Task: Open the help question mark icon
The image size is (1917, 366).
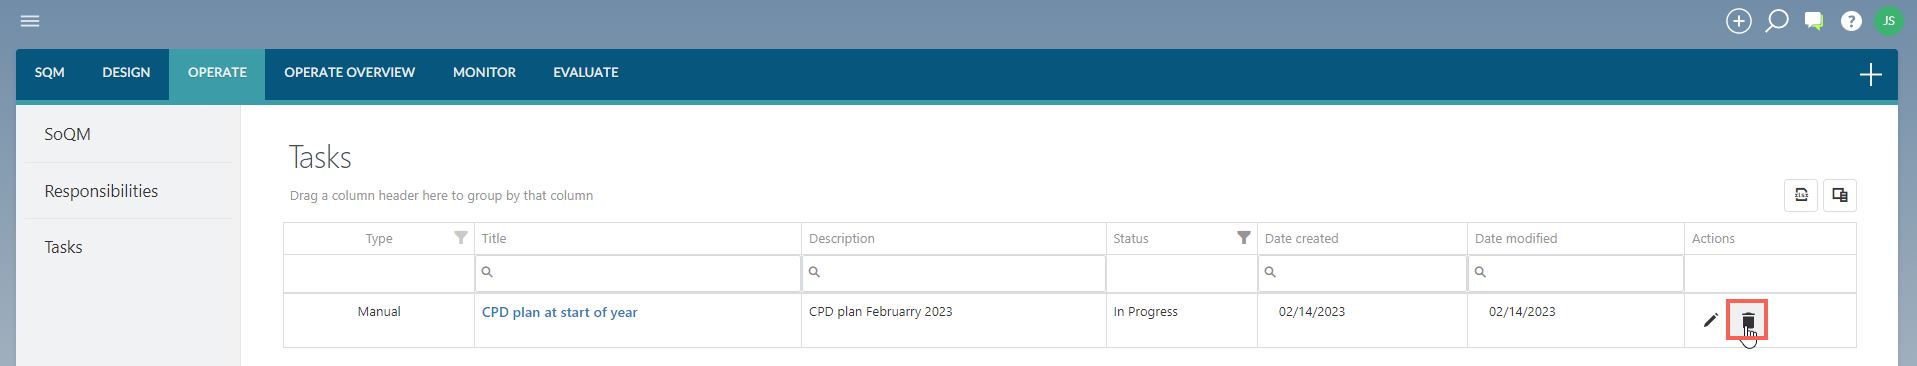Action: point(1851,21)
